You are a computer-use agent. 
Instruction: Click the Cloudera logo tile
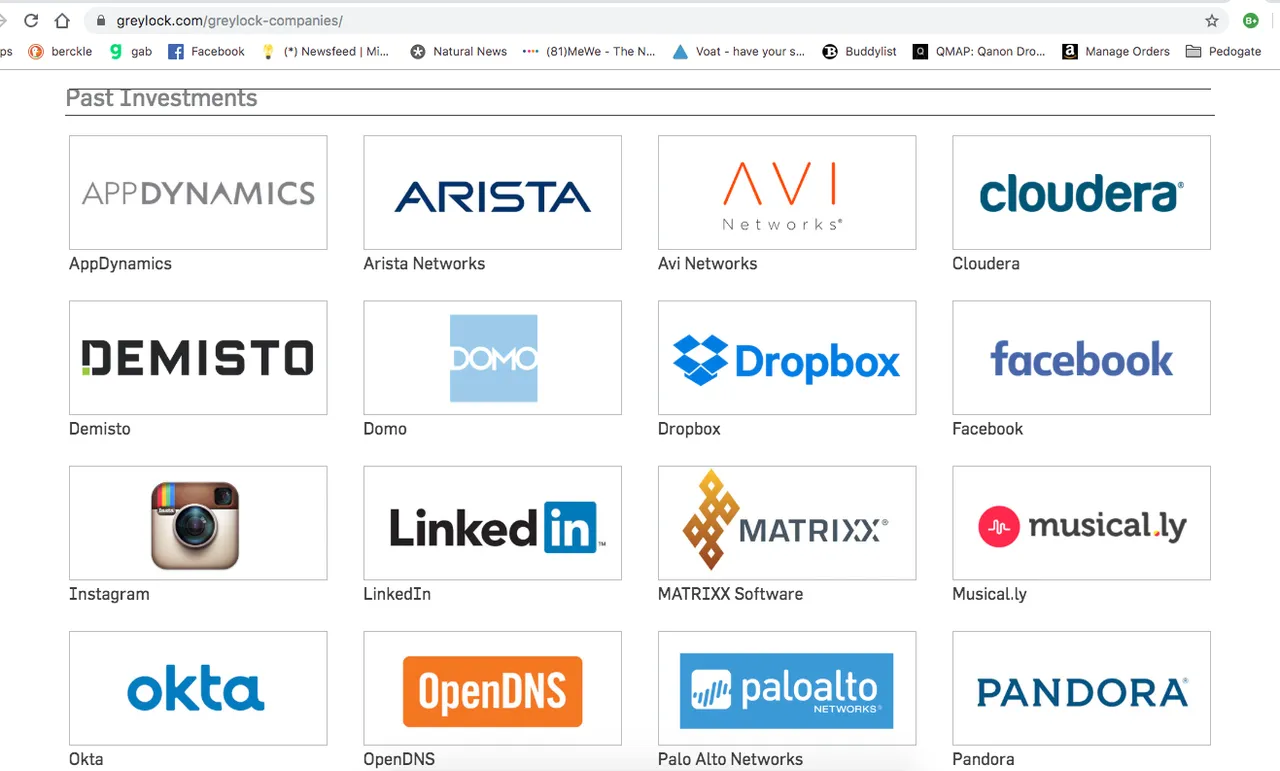[1081, 193]
